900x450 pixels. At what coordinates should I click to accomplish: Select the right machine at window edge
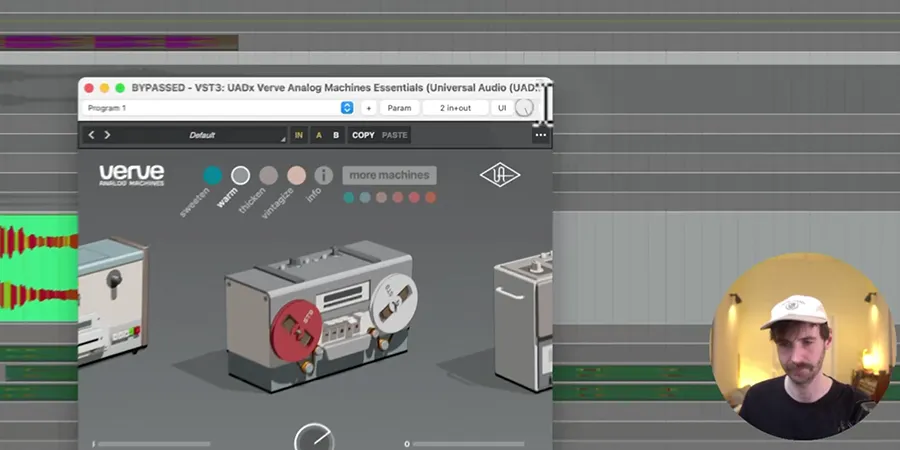523,321
